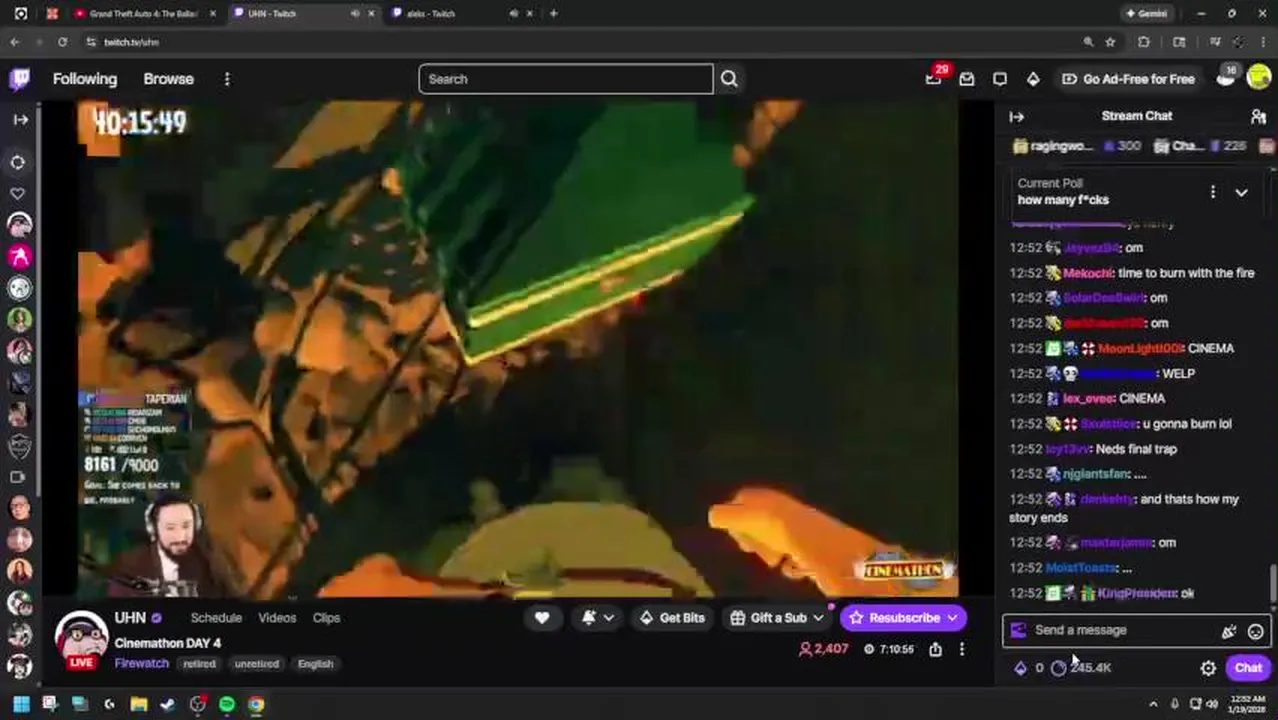Open the top navigation three-dot menu
1278x720 pixels.
pos(227,79)
